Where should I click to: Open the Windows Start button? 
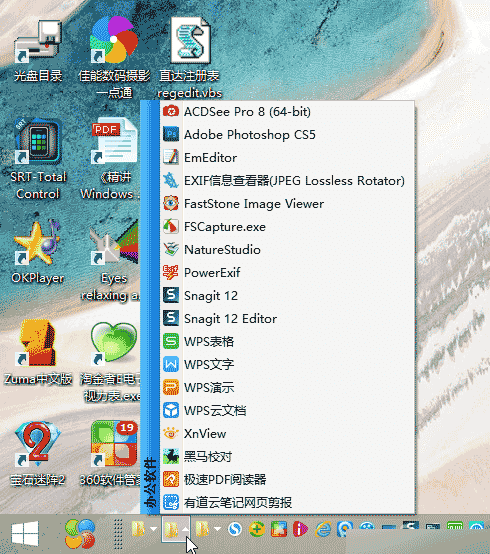click(x=25, y=534)
